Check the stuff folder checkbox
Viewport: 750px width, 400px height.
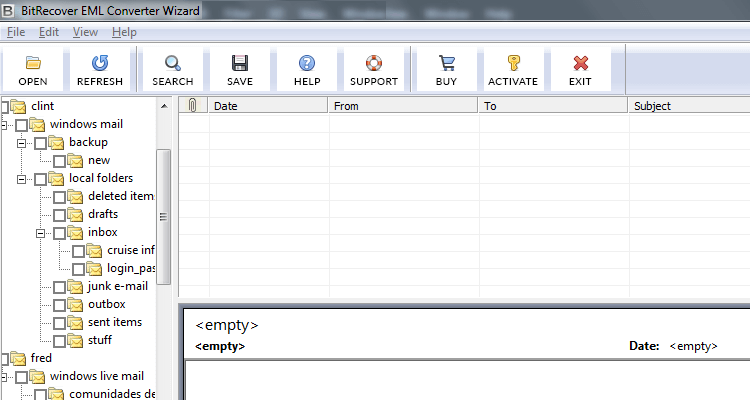click(x=60, y=341)
